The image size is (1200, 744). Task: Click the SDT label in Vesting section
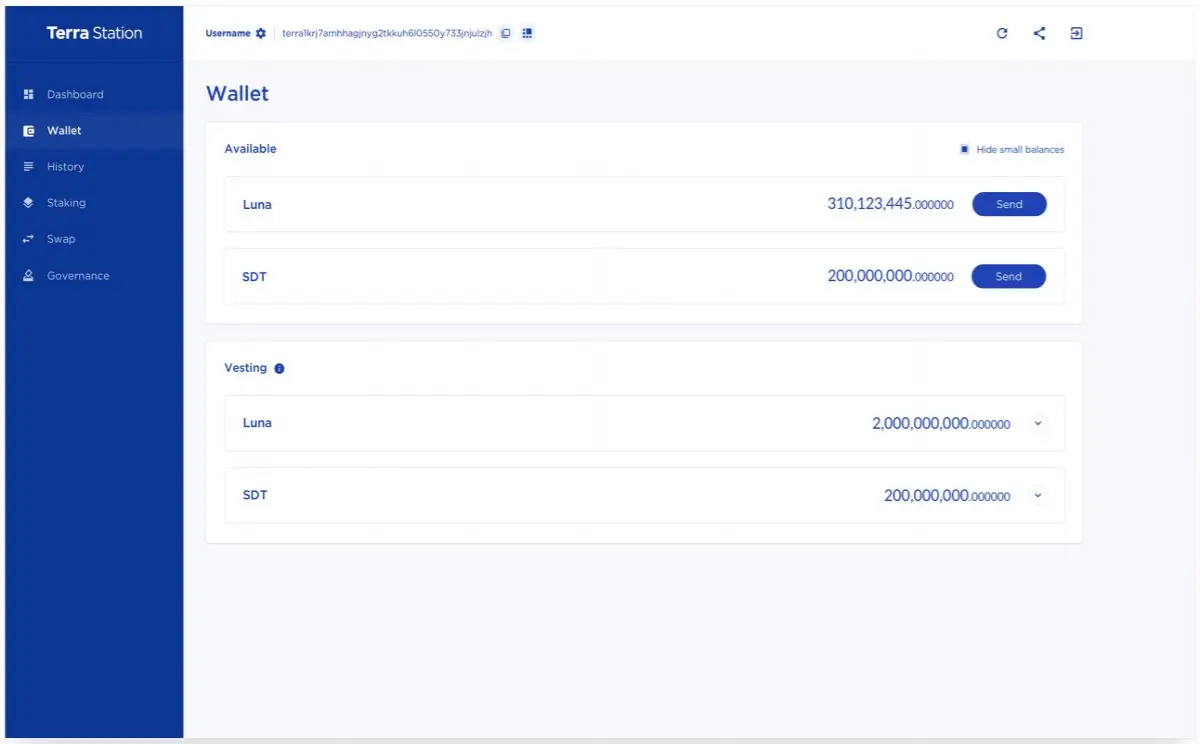(x=255, y=495)
